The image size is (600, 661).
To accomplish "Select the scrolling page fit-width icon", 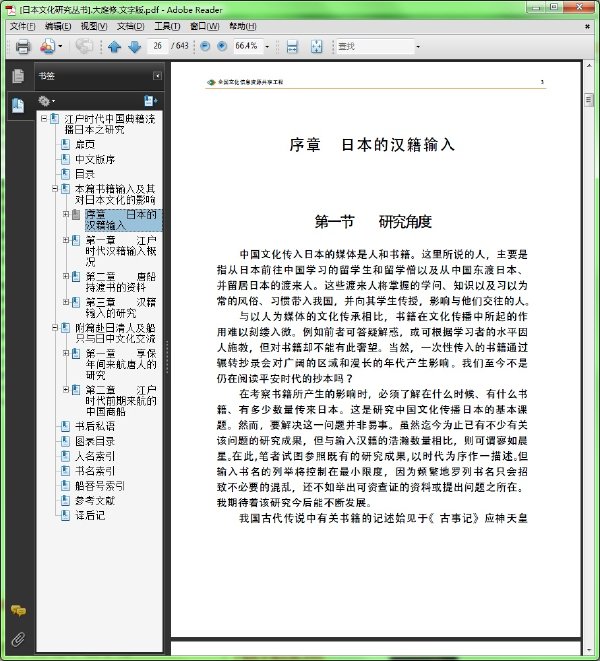I will 292,46.
